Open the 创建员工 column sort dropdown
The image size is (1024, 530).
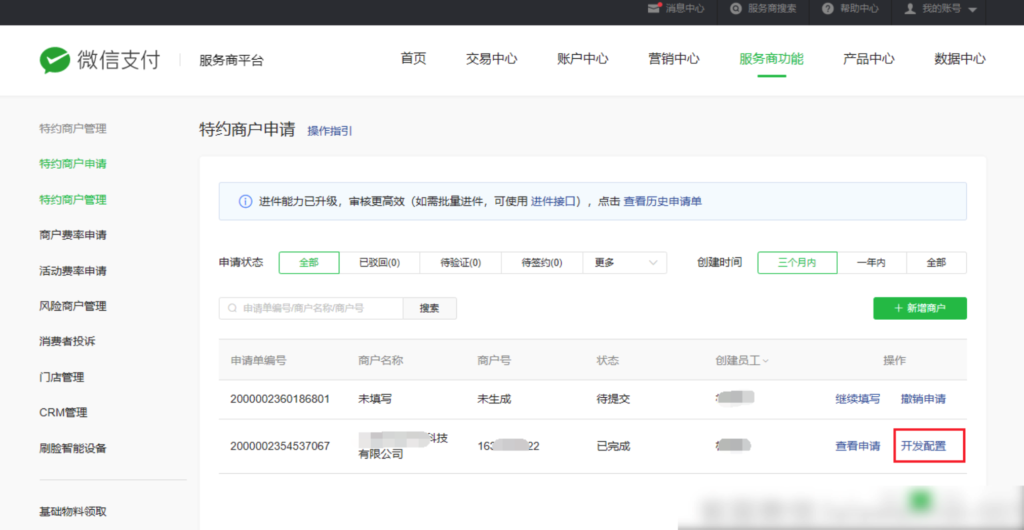point(766,361)
